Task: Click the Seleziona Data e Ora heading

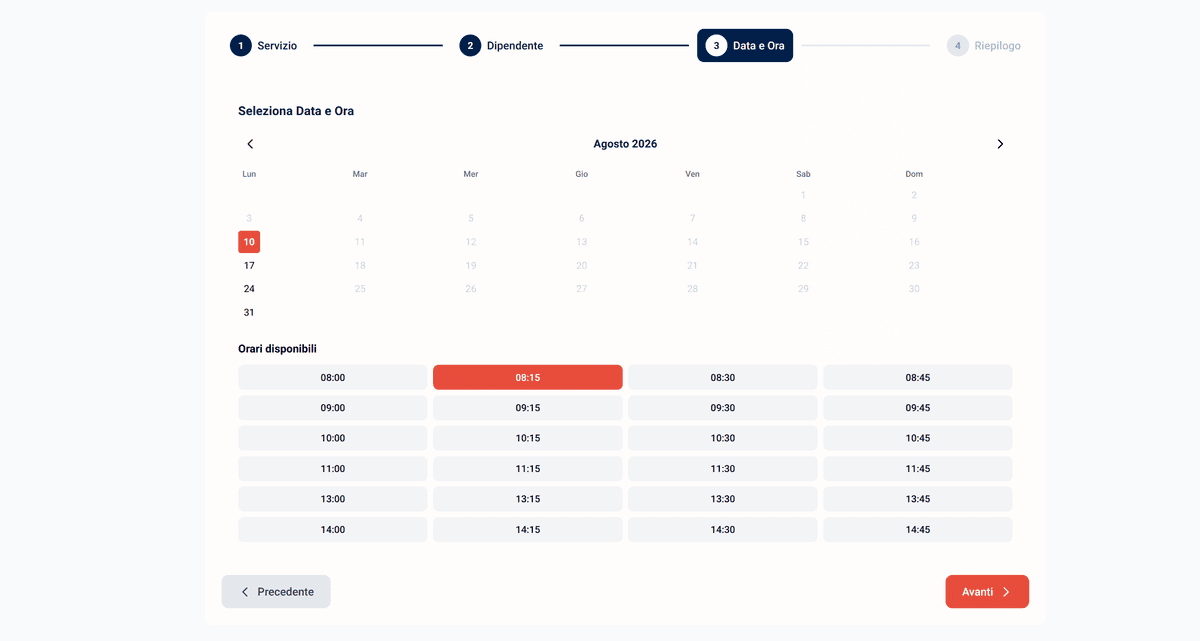Action: point(296,111)
